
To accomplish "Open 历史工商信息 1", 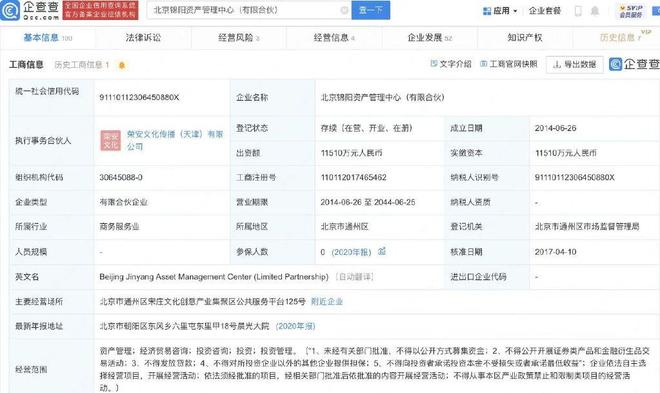I will pyautogui.click(x=82, y=65).
